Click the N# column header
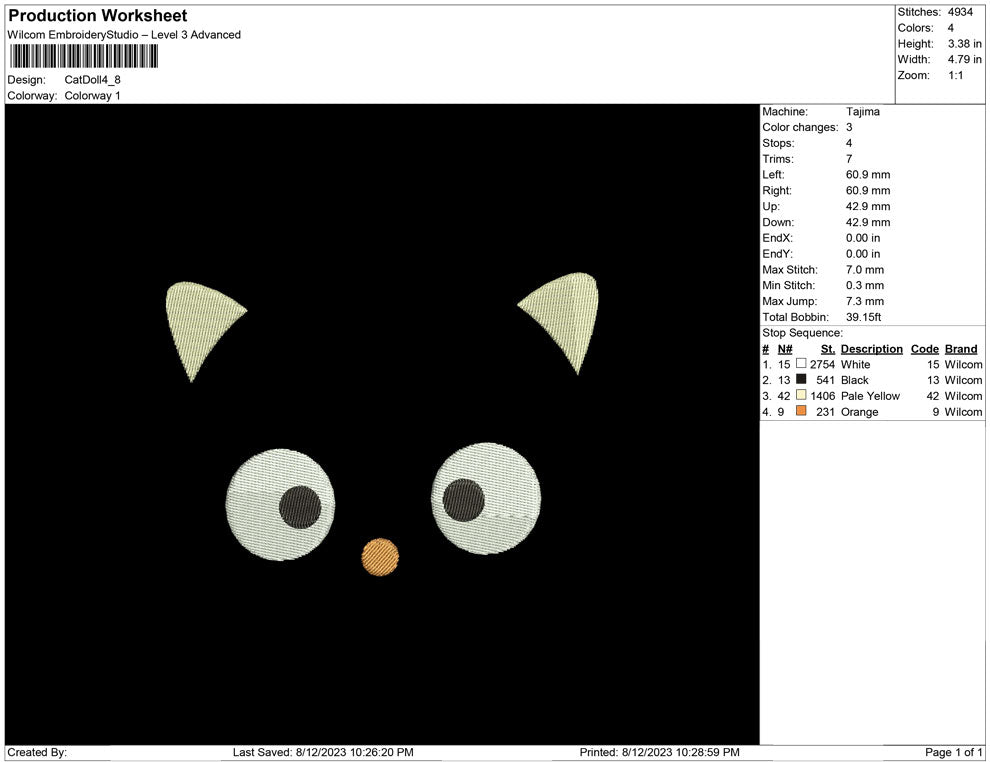The height and width of the screenshot is (762, 990). 785,349
